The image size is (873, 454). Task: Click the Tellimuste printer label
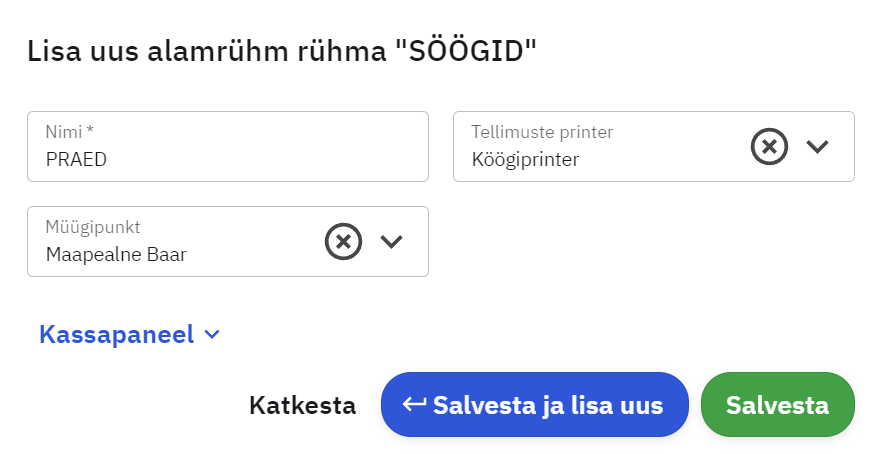(x=542, y=131)
